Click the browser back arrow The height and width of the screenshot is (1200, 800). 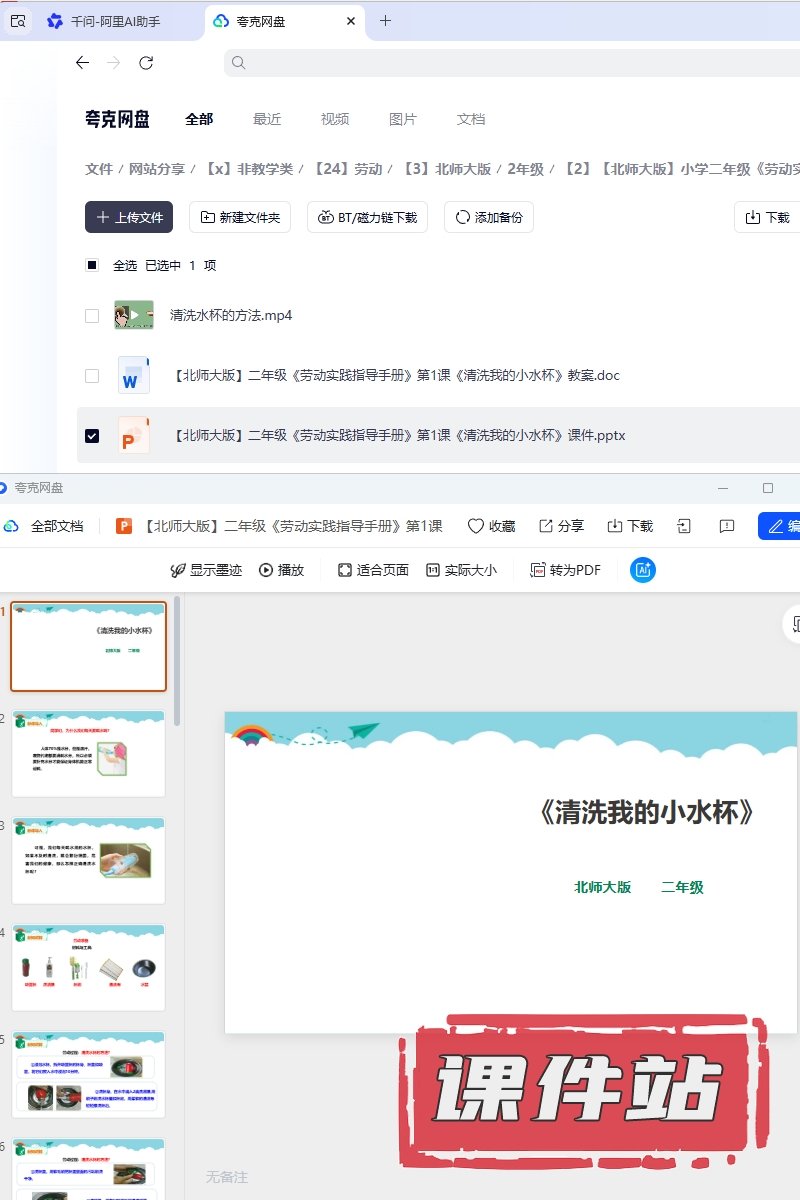tap(82, 63)
